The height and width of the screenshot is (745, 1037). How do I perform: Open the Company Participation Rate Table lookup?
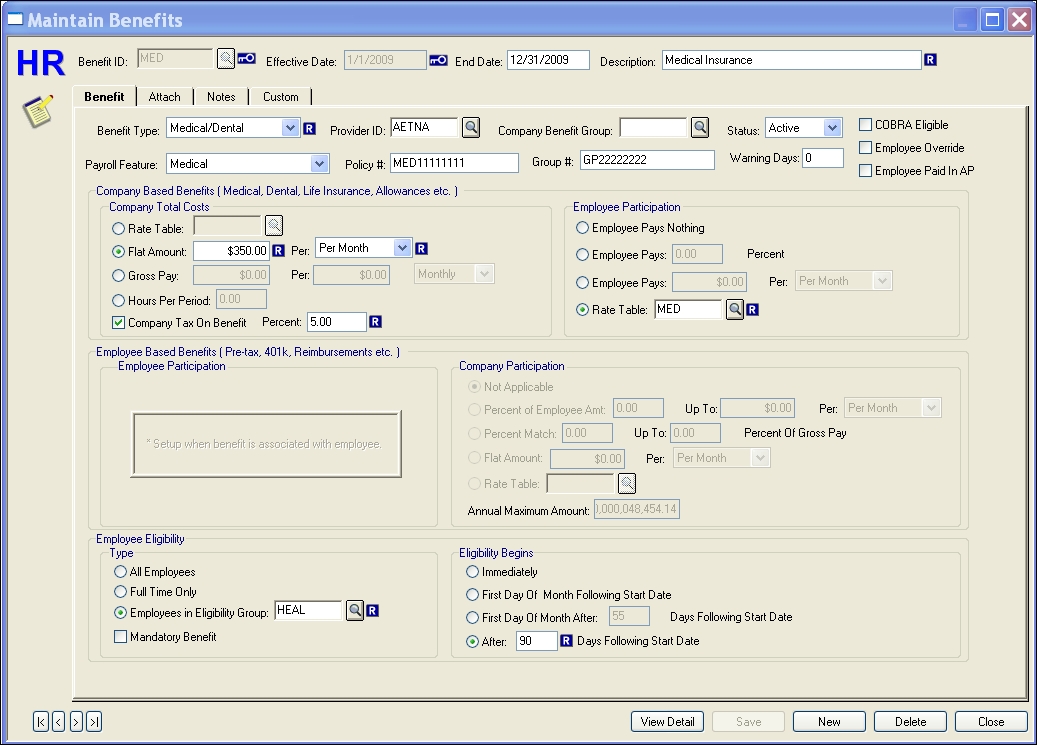(x=627, y=484)
